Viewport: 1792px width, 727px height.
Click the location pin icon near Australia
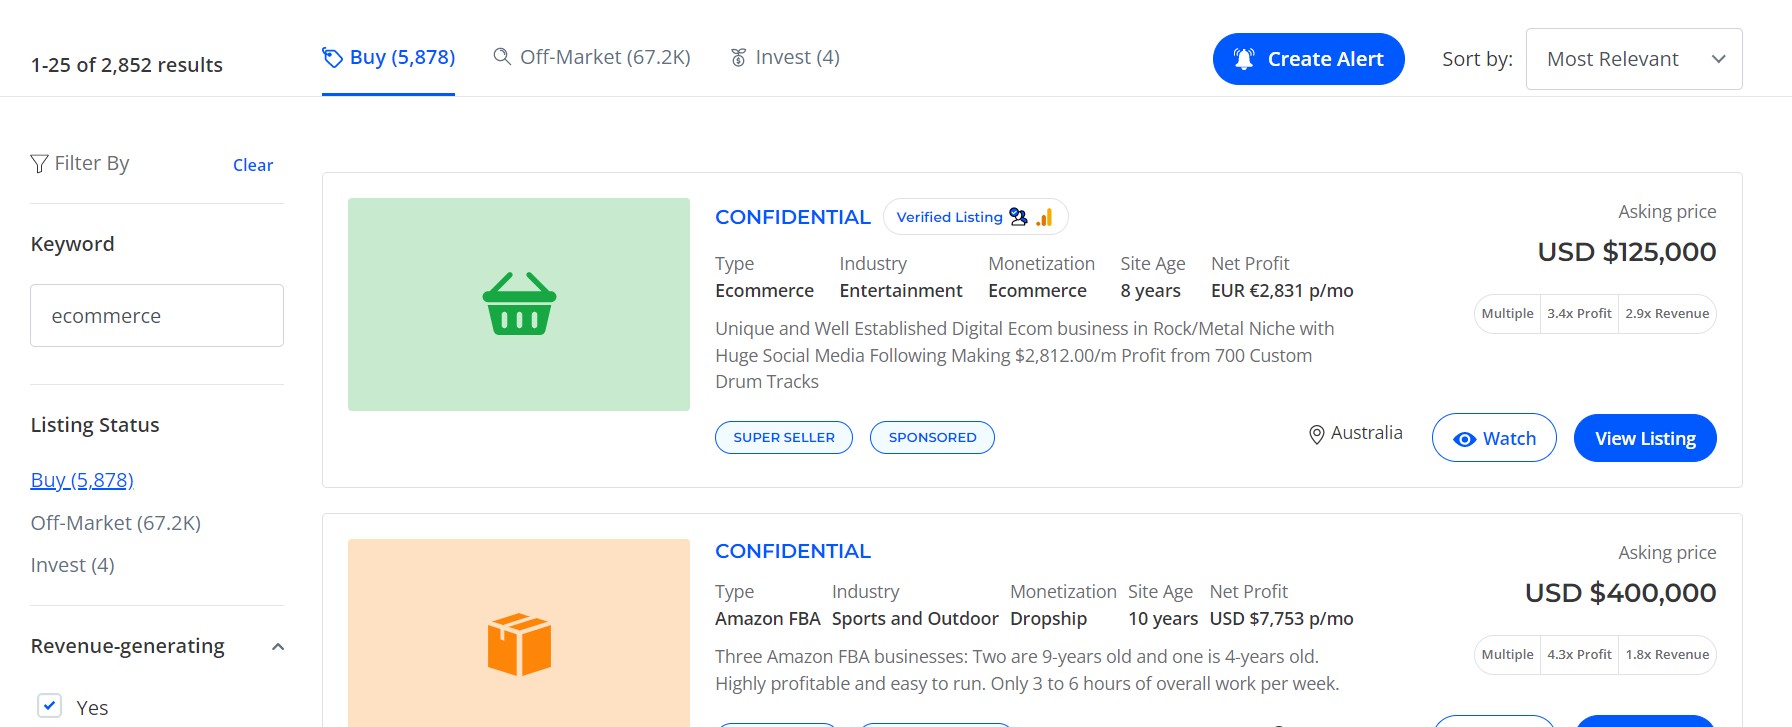click(1317, 434)
